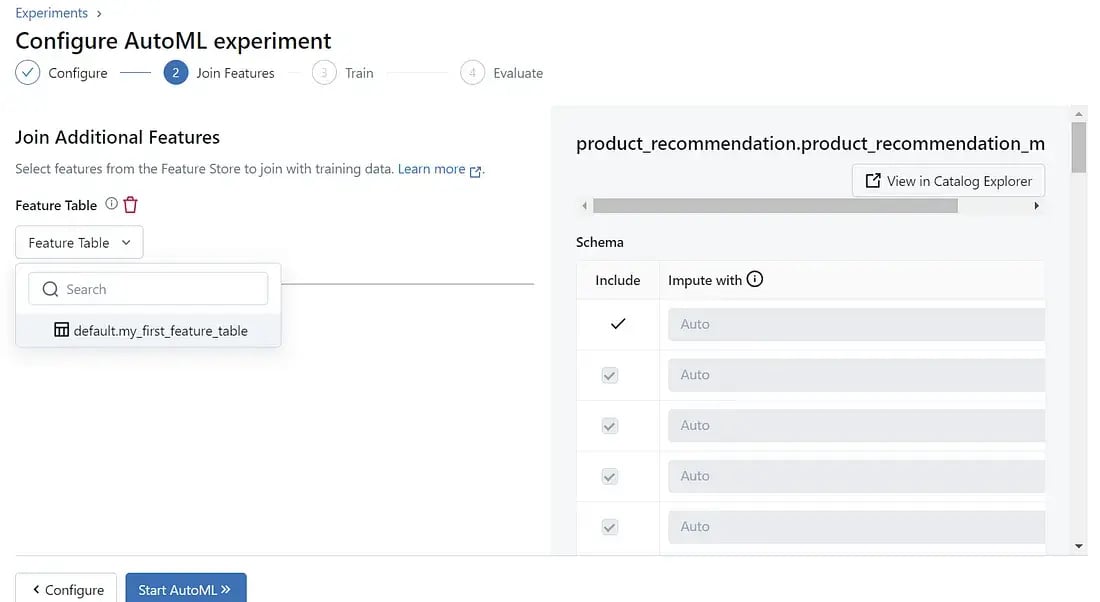Open the first Auto impute dropdown
The width and height of the screenshot is (1100, 602).
coord(856,324)
